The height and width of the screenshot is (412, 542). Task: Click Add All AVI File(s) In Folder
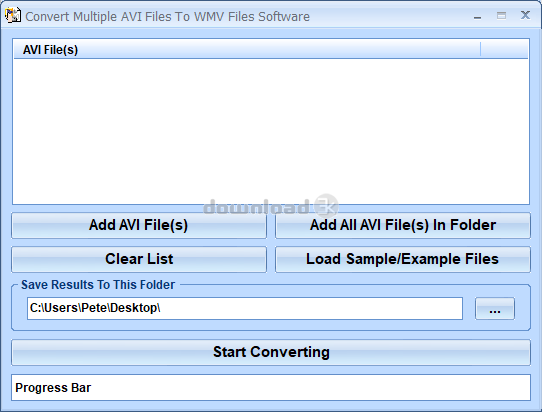point(403,225)
